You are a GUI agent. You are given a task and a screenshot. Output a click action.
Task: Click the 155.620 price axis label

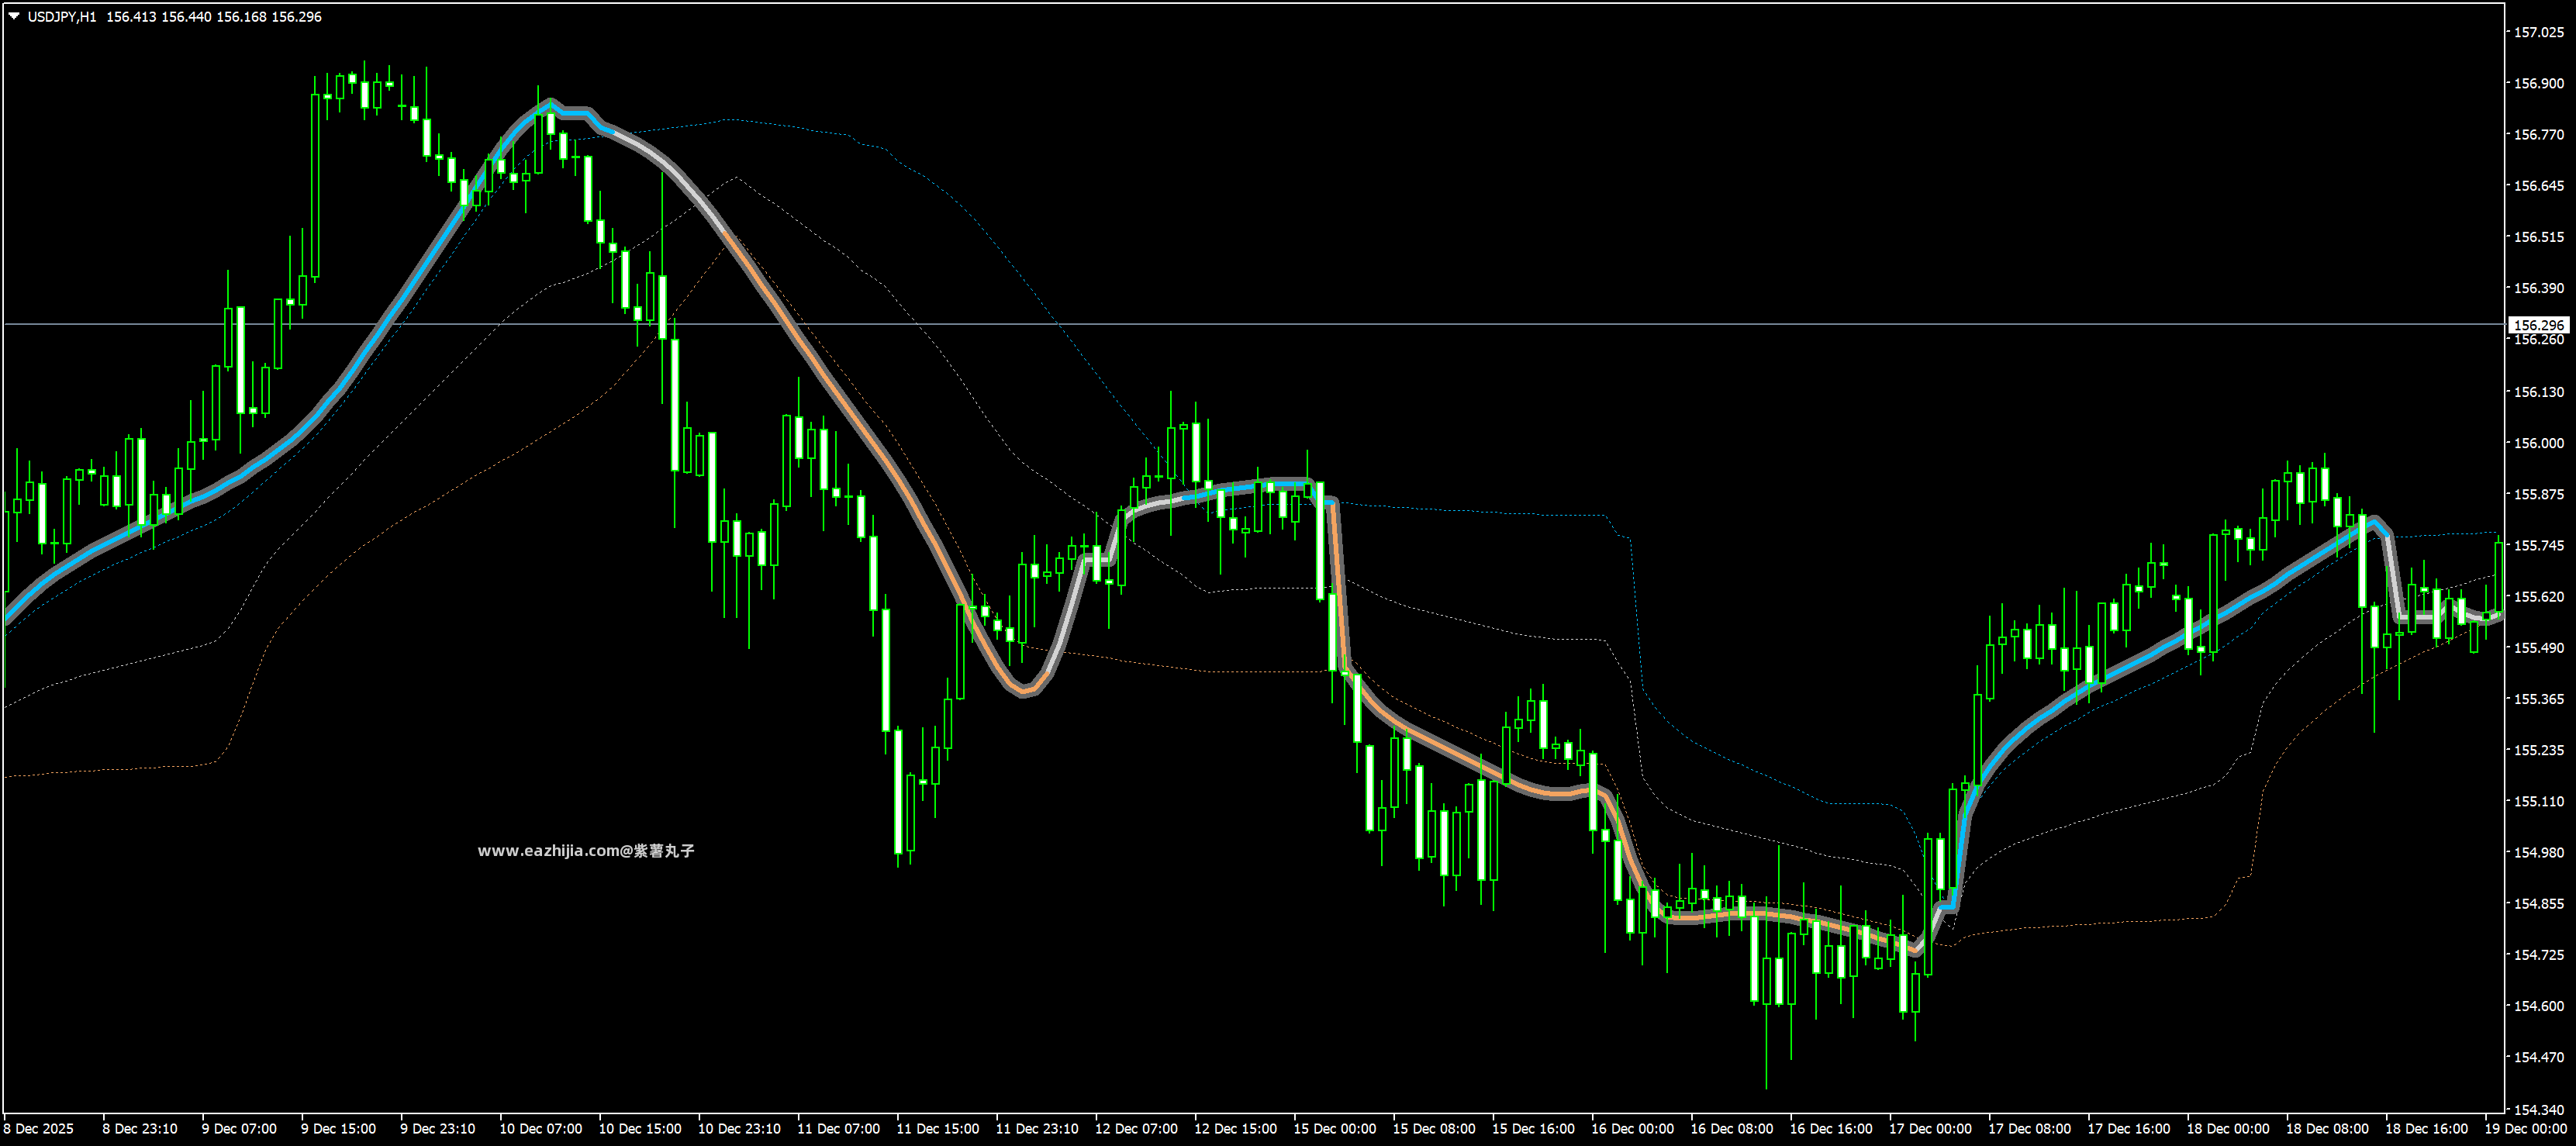(x=2538, y=596)
